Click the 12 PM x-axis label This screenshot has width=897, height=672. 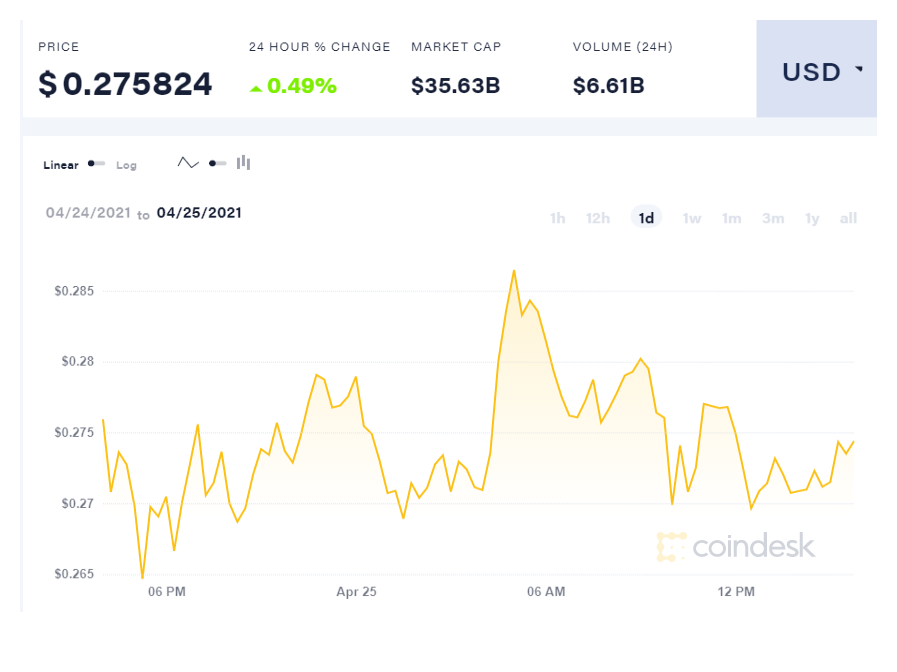pyautogui.click(x=736, y=591)
